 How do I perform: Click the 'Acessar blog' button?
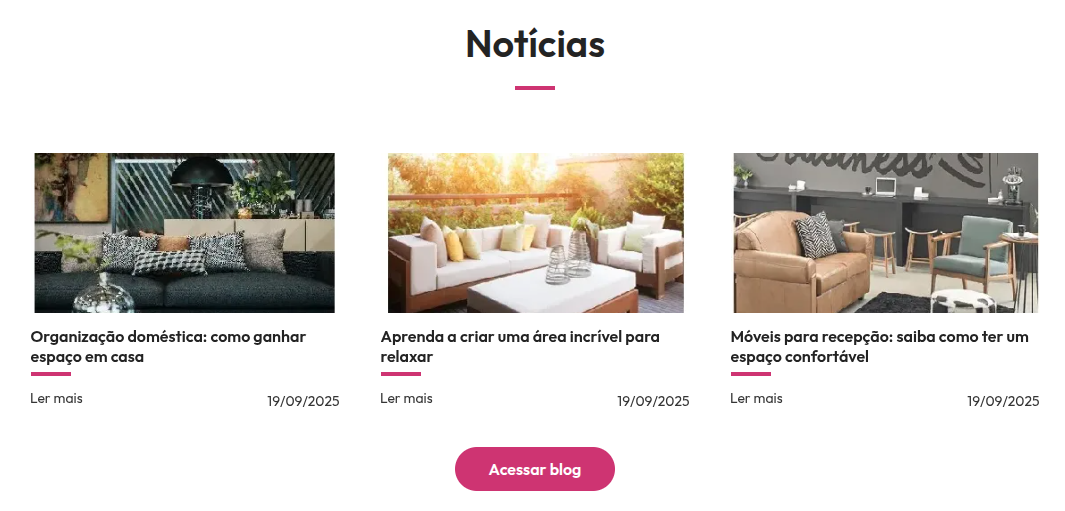coord(535,470)
